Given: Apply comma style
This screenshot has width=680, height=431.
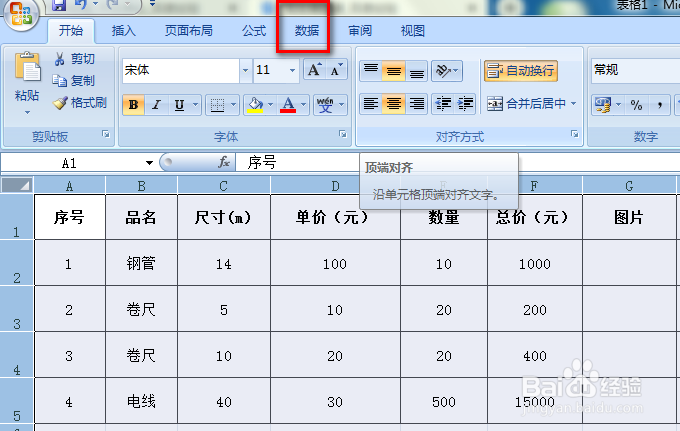Looking at the screenshot, I should pos(660,105).
